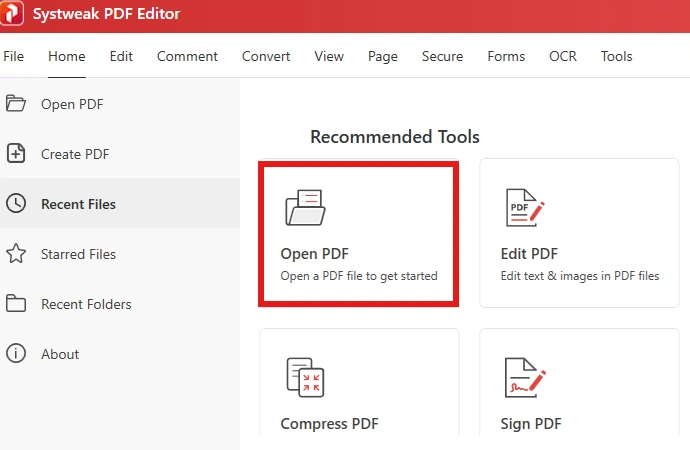This screenshot has width=690, height=450.
Task: Click the Compress PDF arrows icon
Action: point(305,377)
